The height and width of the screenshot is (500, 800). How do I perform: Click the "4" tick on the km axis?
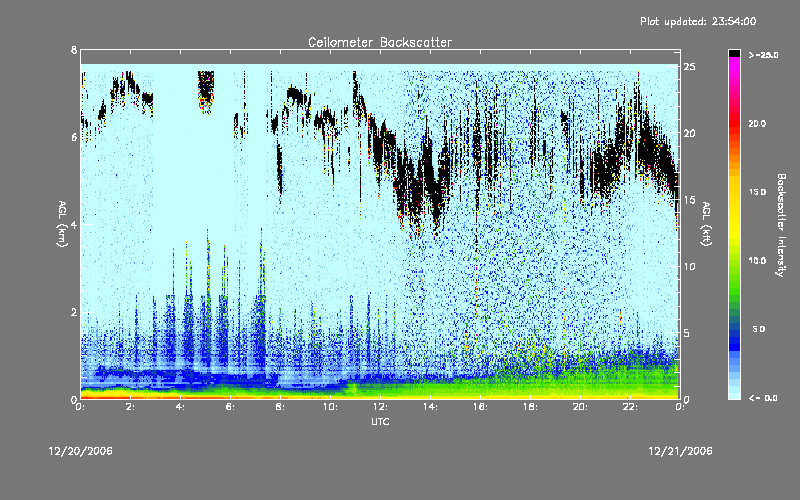coord(74,224)
